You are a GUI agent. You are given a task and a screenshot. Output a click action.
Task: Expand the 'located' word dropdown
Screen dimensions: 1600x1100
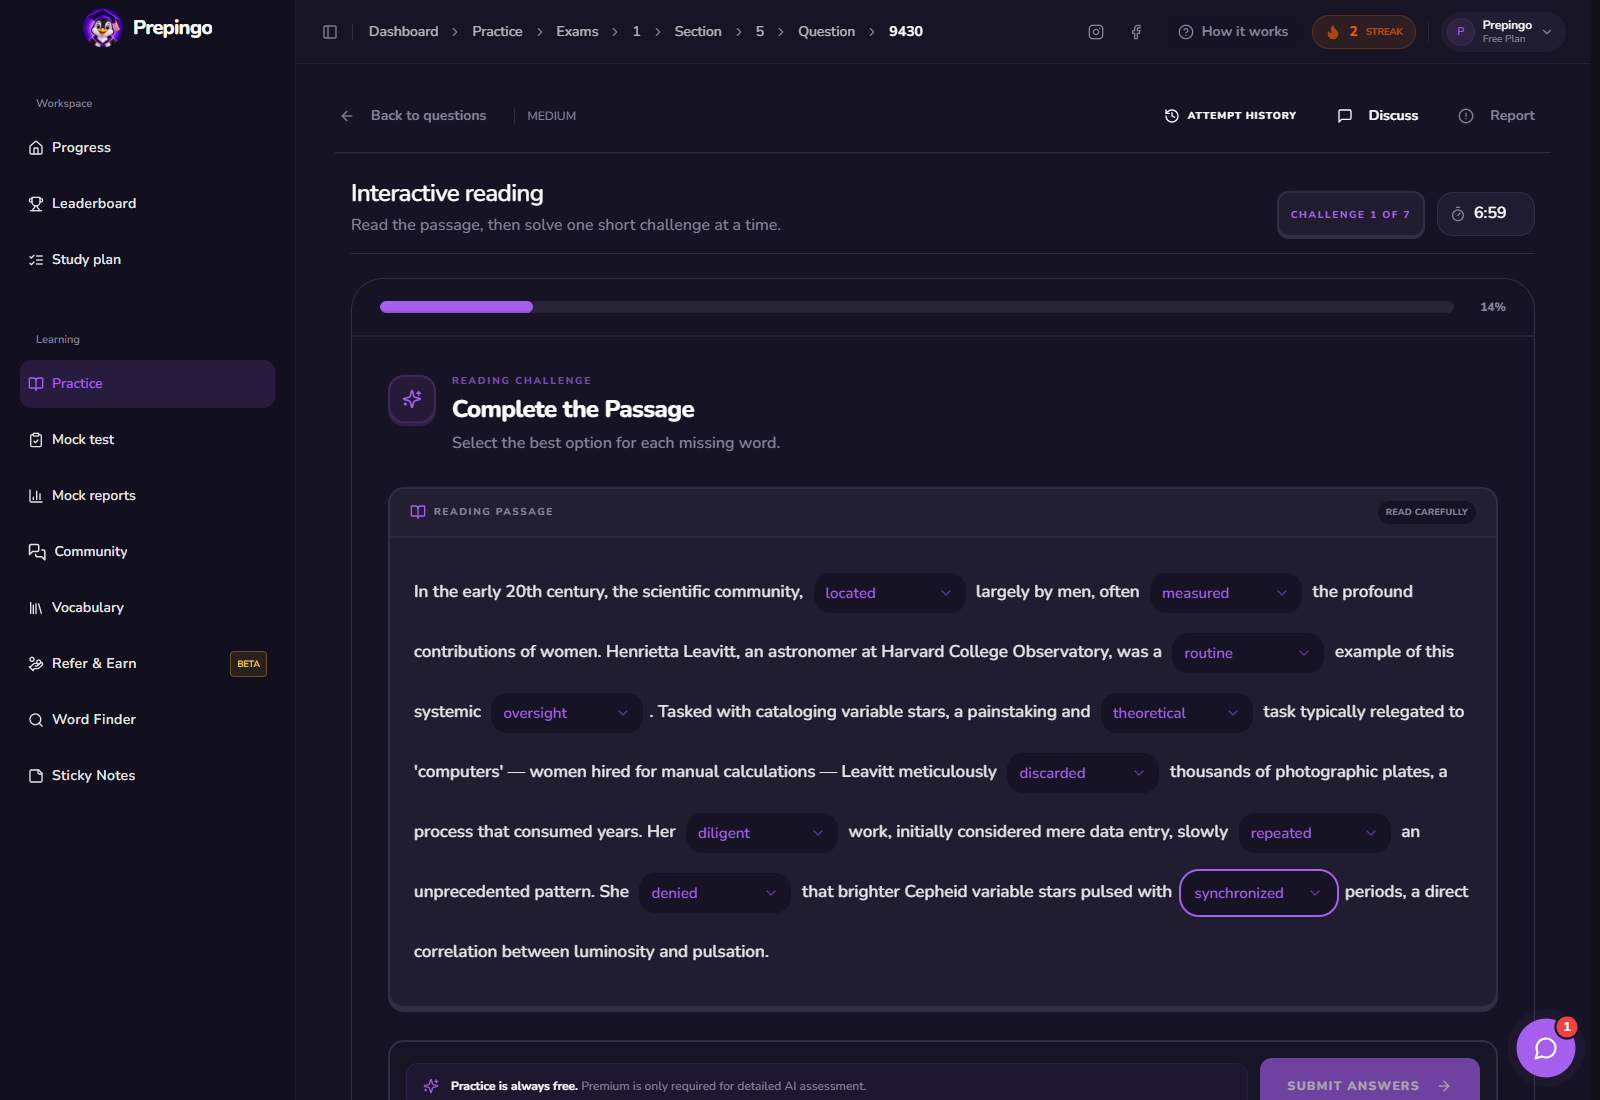tap(889, 593)
